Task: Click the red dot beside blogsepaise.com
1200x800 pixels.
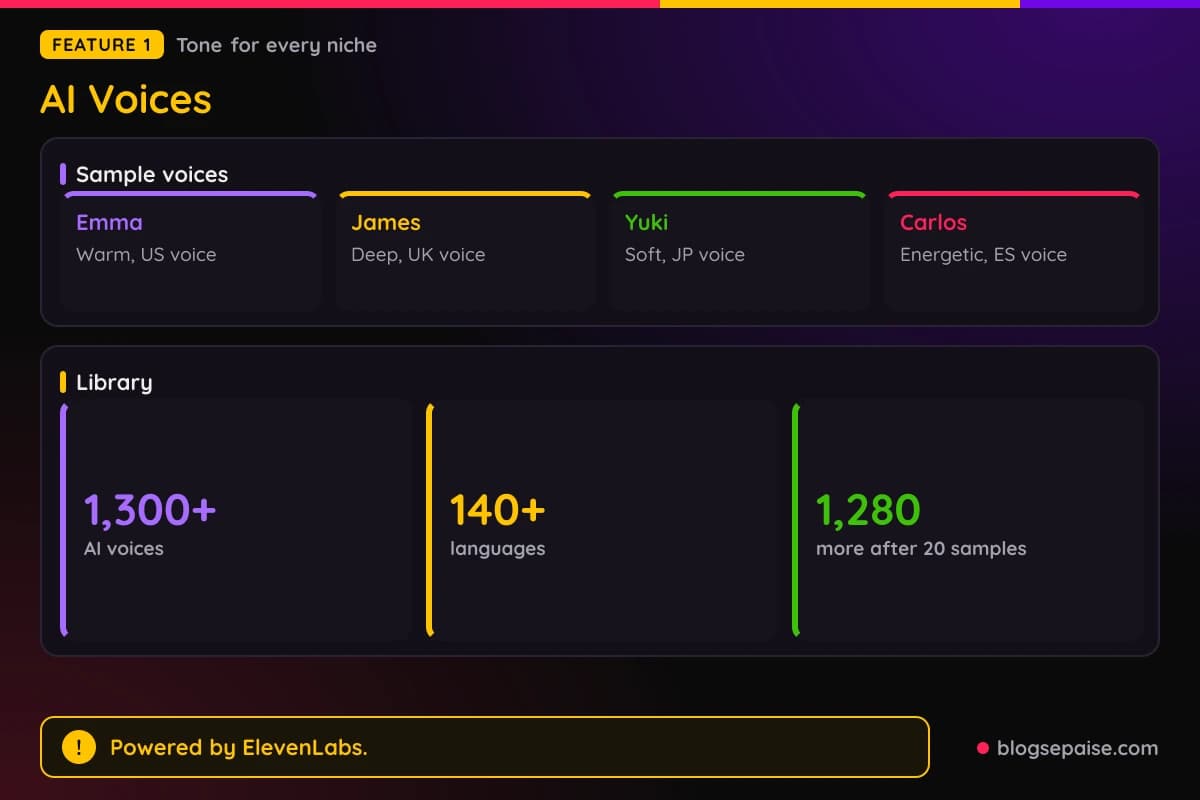Action: pos(982,748)
